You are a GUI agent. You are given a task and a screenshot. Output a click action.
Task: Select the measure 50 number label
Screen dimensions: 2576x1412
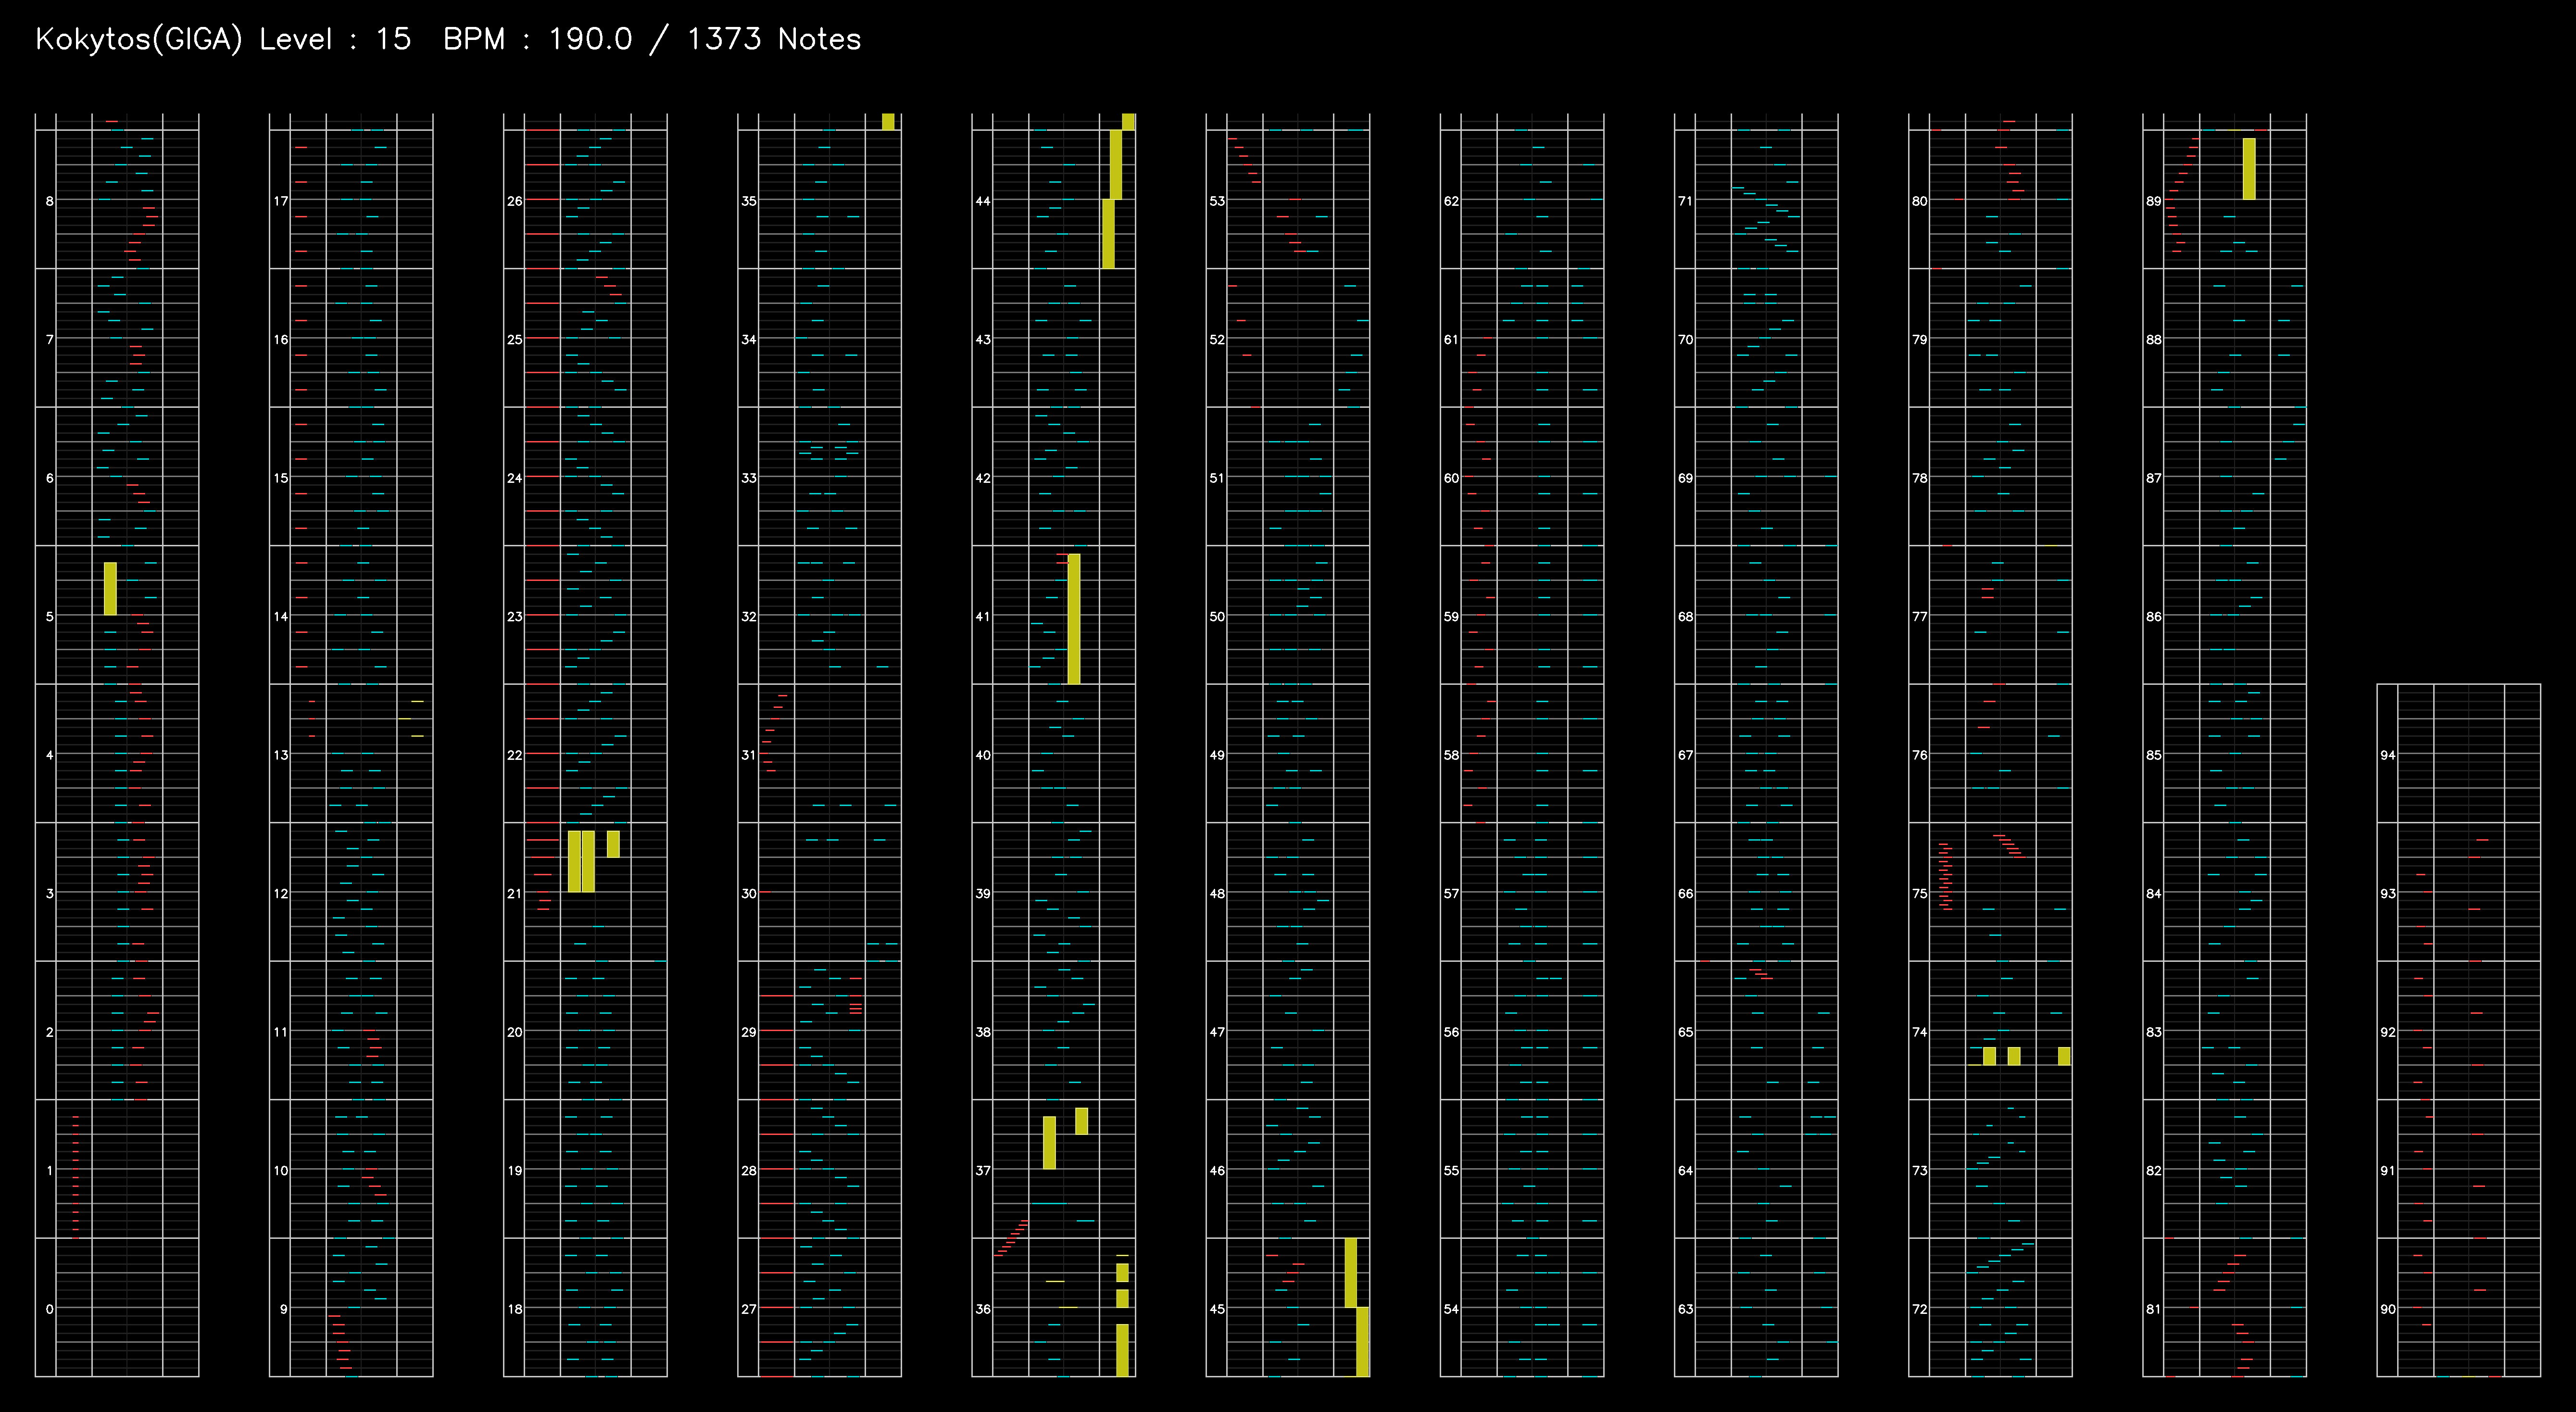pyautogui.click(x=1217, y=617)
